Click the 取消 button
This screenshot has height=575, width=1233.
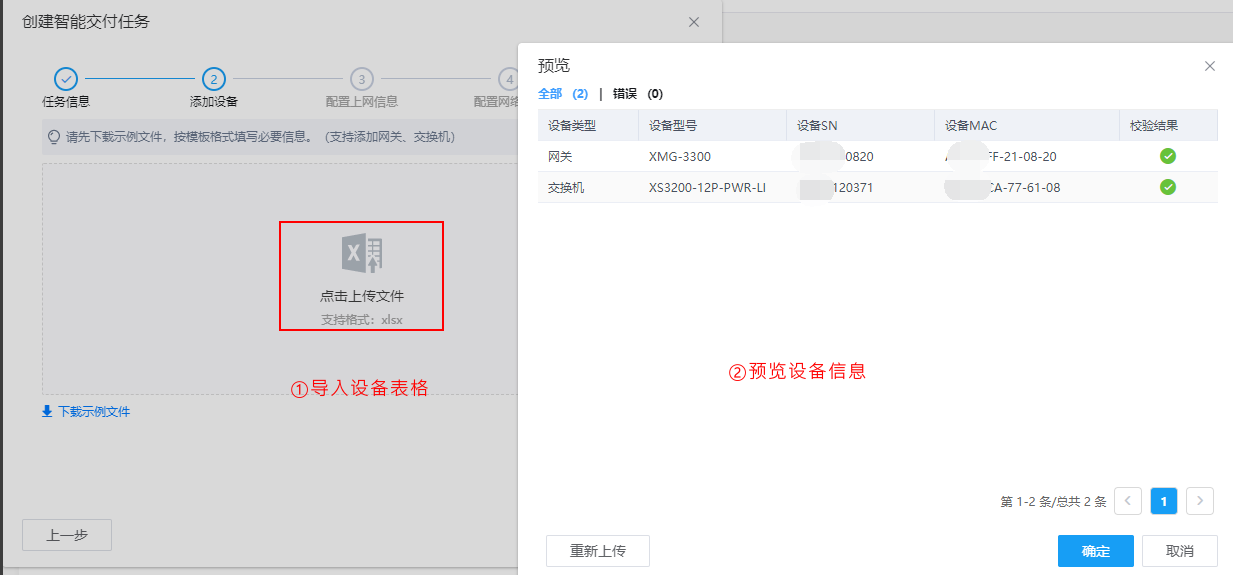[x=1180, y=551]
